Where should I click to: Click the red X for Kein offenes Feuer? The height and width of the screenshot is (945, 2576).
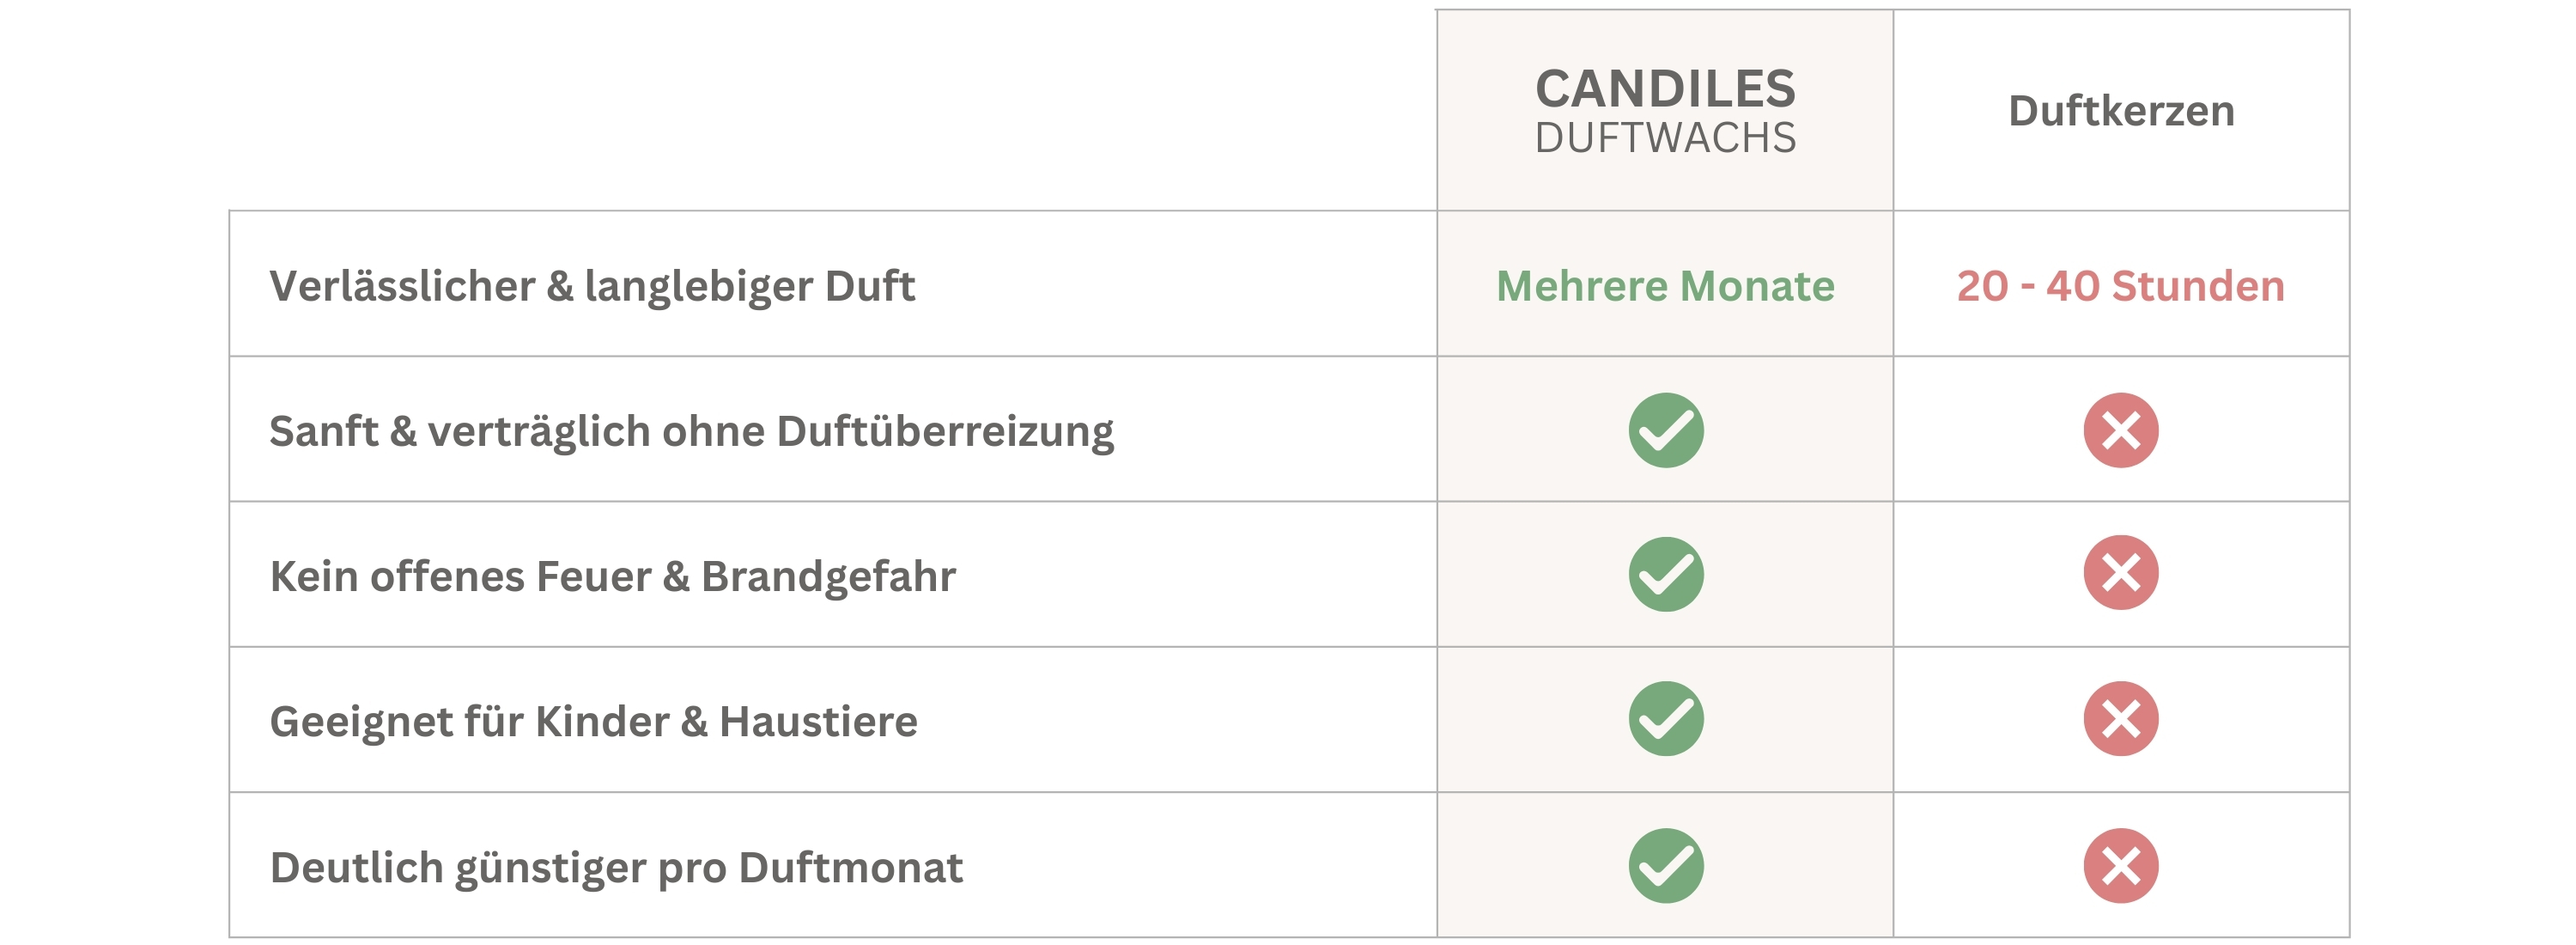pos(2120,573)
